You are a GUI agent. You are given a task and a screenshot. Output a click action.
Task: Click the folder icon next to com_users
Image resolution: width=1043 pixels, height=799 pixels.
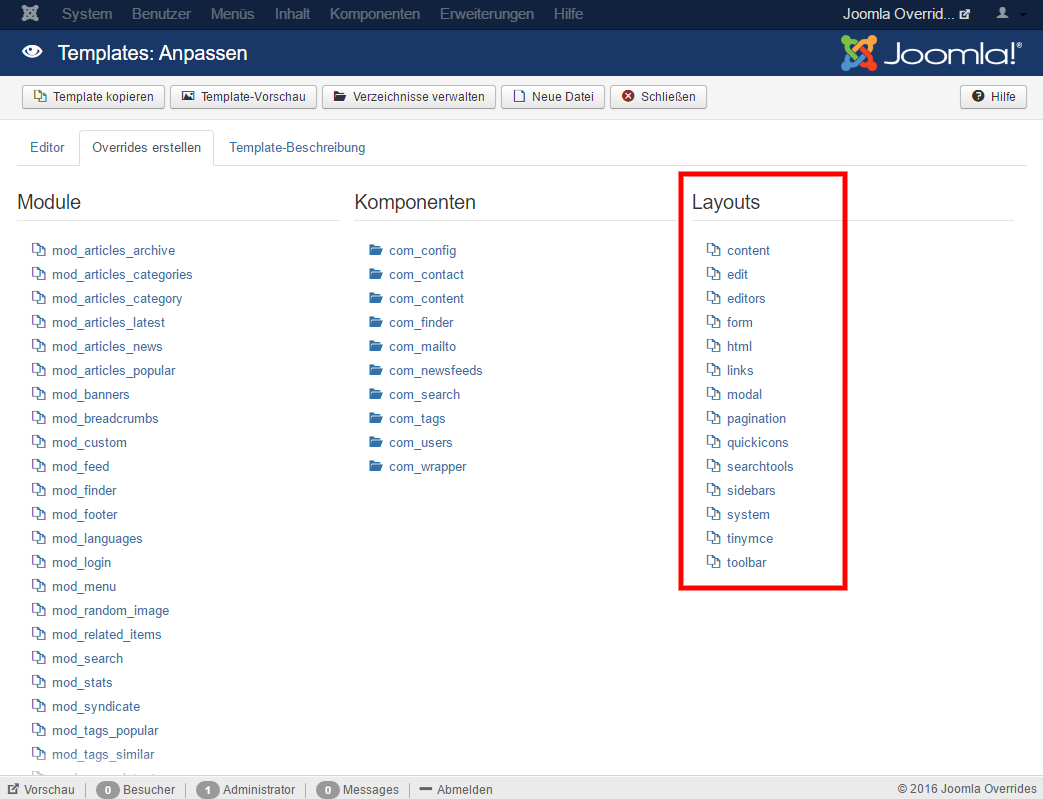point(376,442)
